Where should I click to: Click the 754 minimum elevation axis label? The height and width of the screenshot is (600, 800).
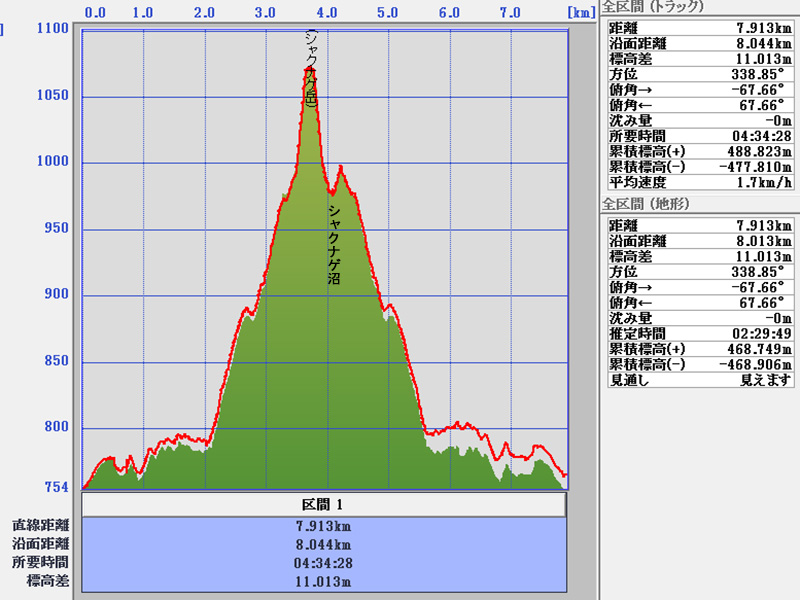56,487
